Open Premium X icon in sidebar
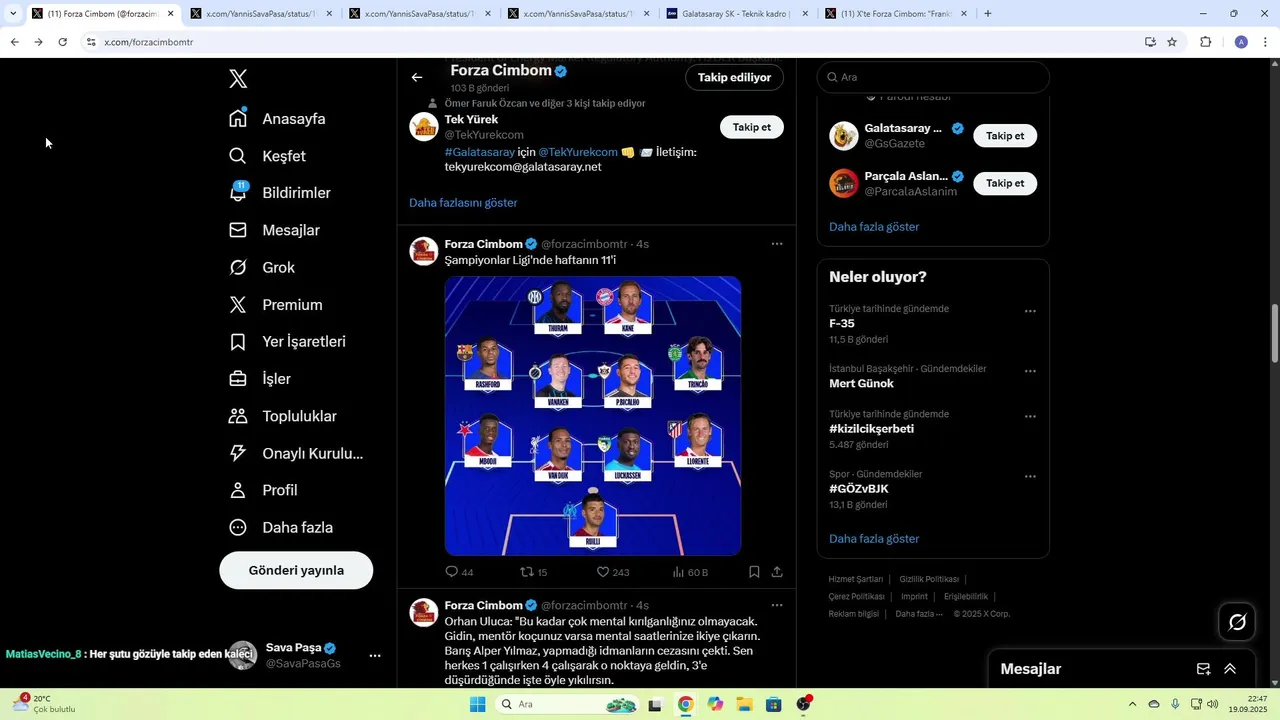This screenshot has width=1280, height=720. coord(238,304)
